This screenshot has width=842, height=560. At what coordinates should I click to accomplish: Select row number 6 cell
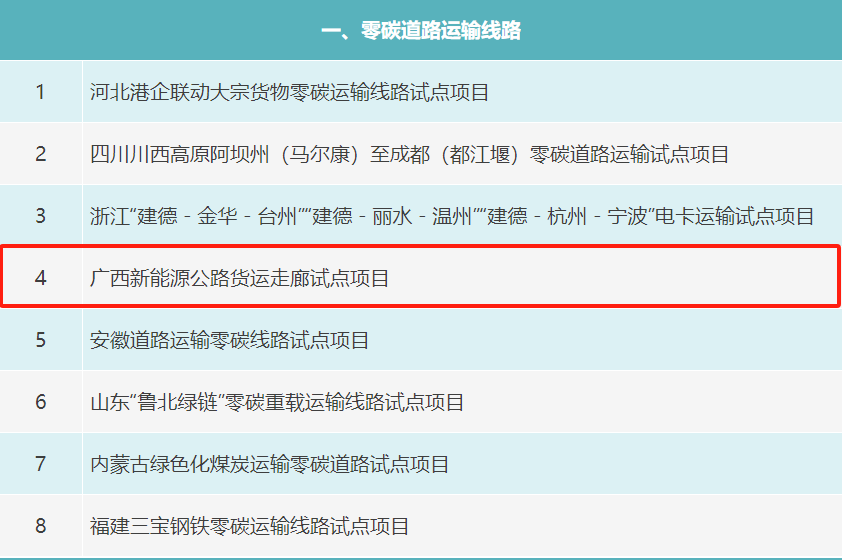[40, 402]
